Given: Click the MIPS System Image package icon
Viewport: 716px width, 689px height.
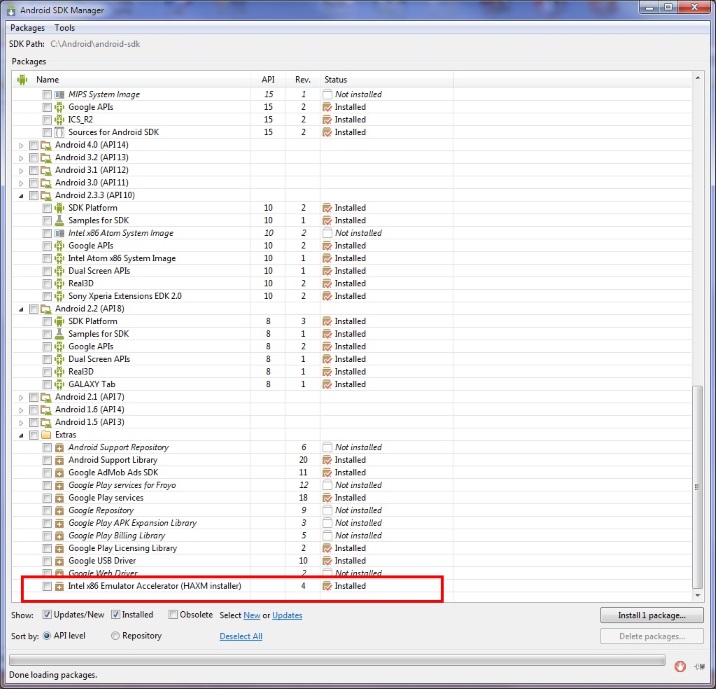Looking at the screenshot, I should (59, 95).
